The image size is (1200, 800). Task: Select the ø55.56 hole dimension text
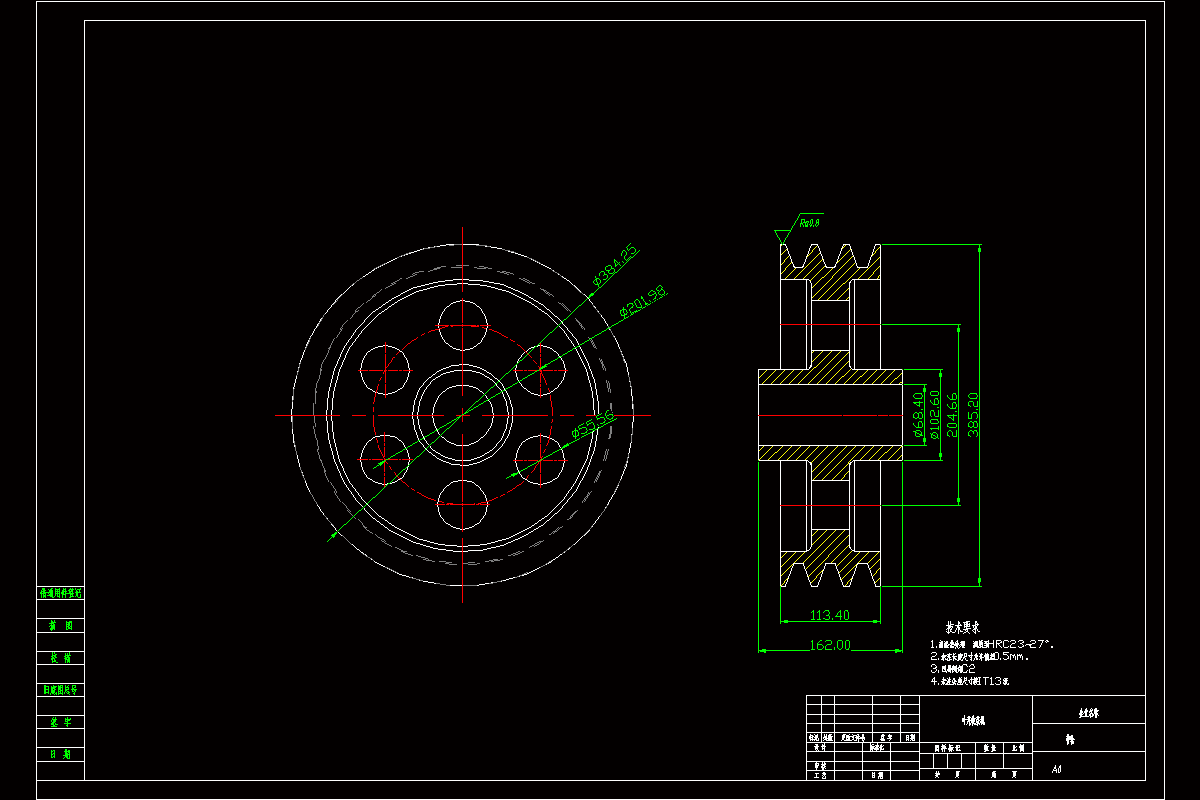(593, 424)
